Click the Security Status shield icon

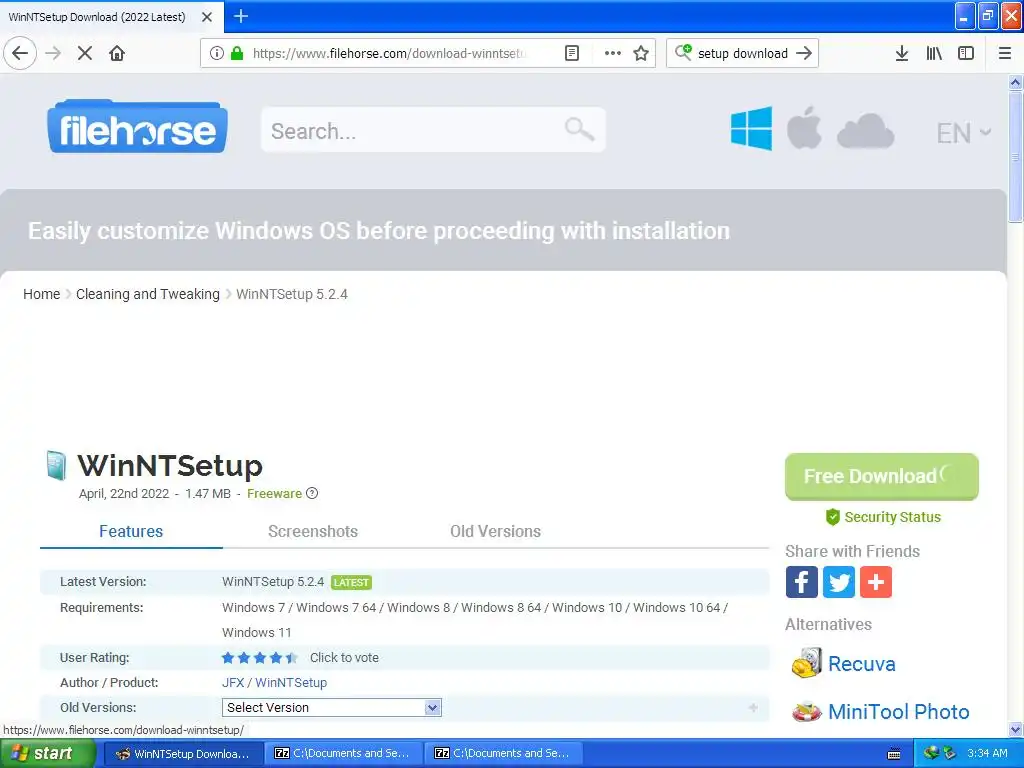(x=833, y=517)
